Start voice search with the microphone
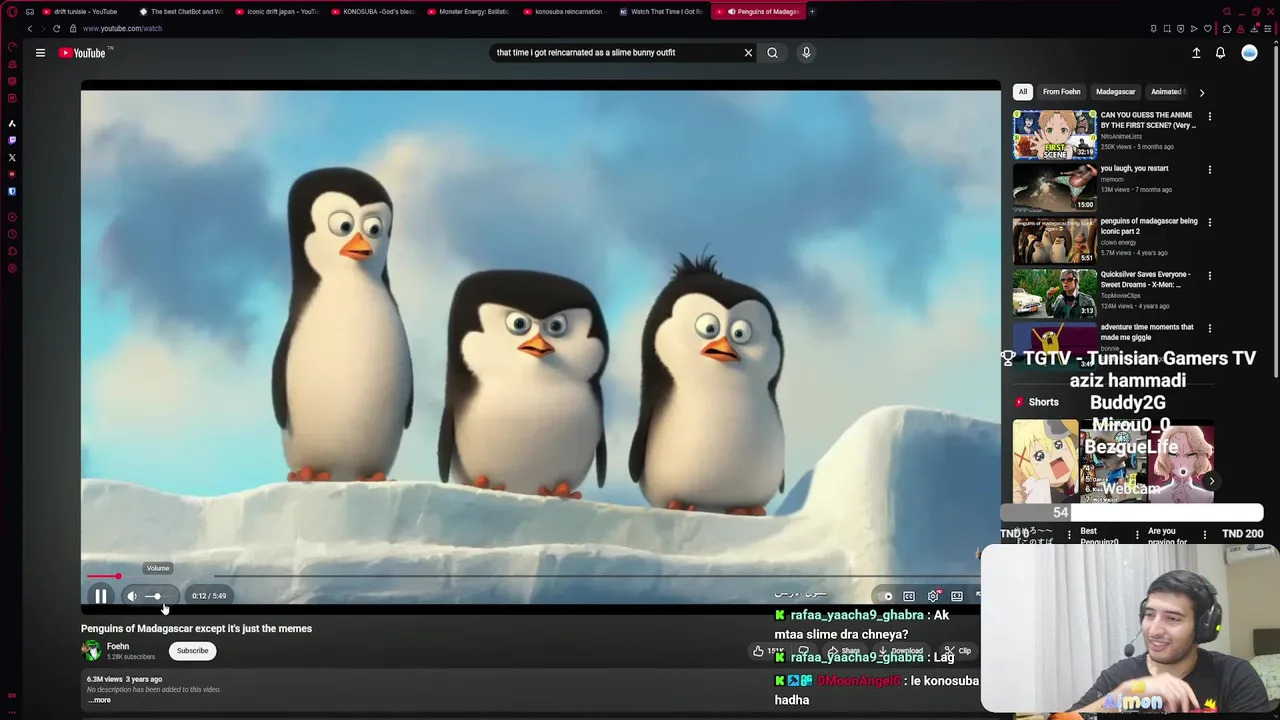 [x=806, y=53]
